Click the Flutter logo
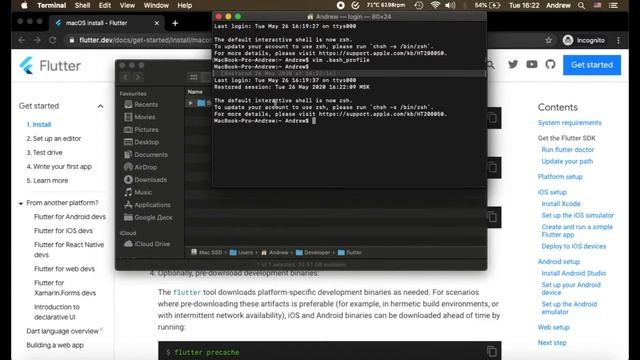The height and width of the screenshot is (360, 640). 50,66
